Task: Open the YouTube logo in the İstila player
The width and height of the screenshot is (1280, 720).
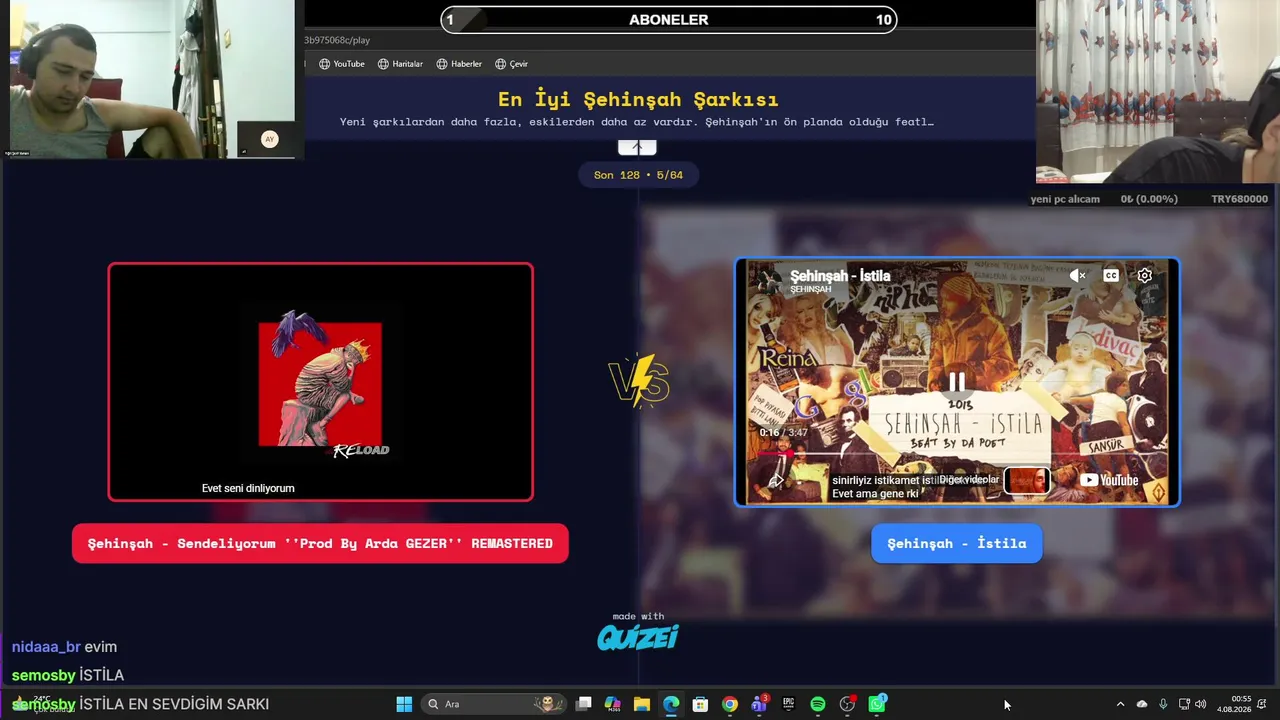Action: [1109, 480]
